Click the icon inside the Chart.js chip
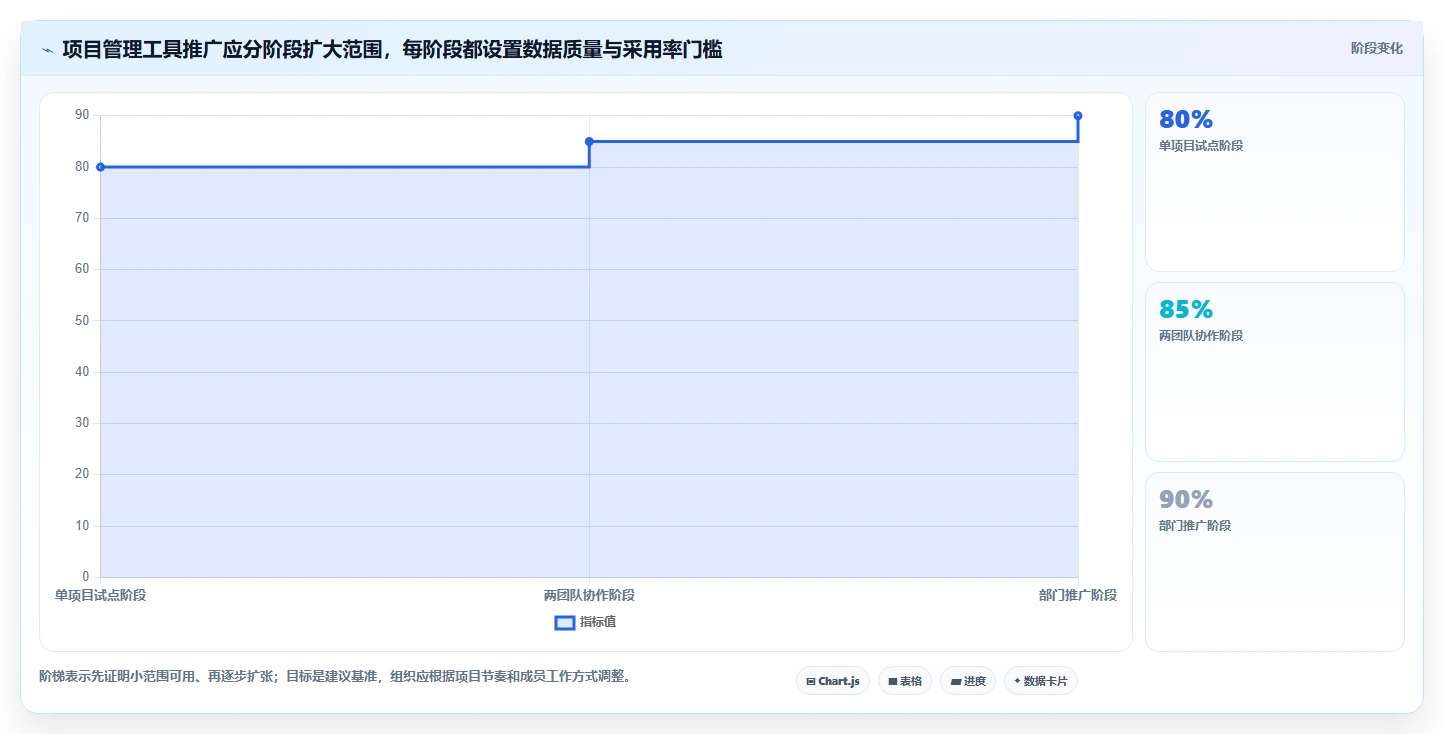This screenshot has width=1444, height=734. 810,682
